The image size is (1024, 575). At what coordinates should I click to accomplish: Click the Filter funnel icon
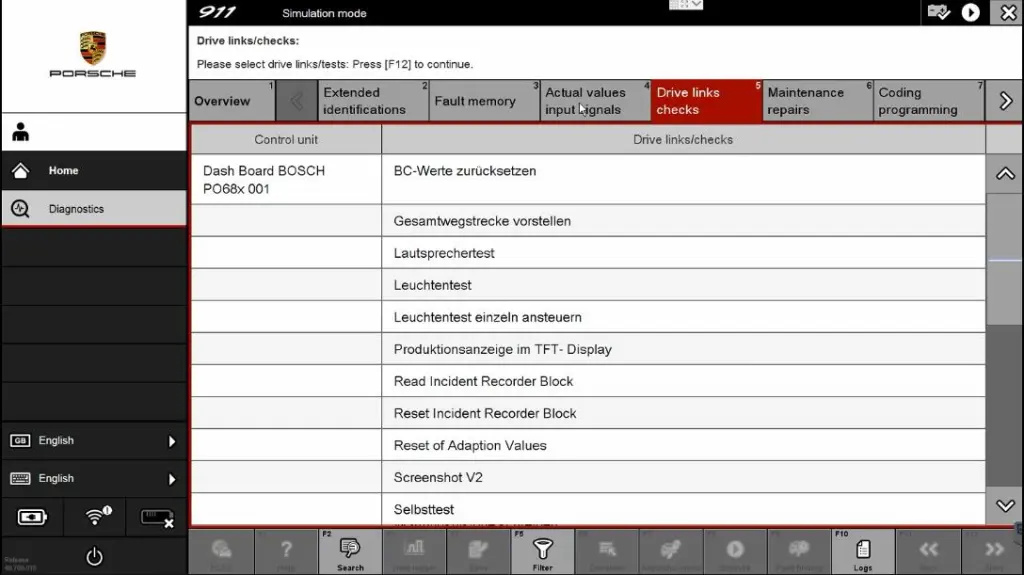(542, 551)
